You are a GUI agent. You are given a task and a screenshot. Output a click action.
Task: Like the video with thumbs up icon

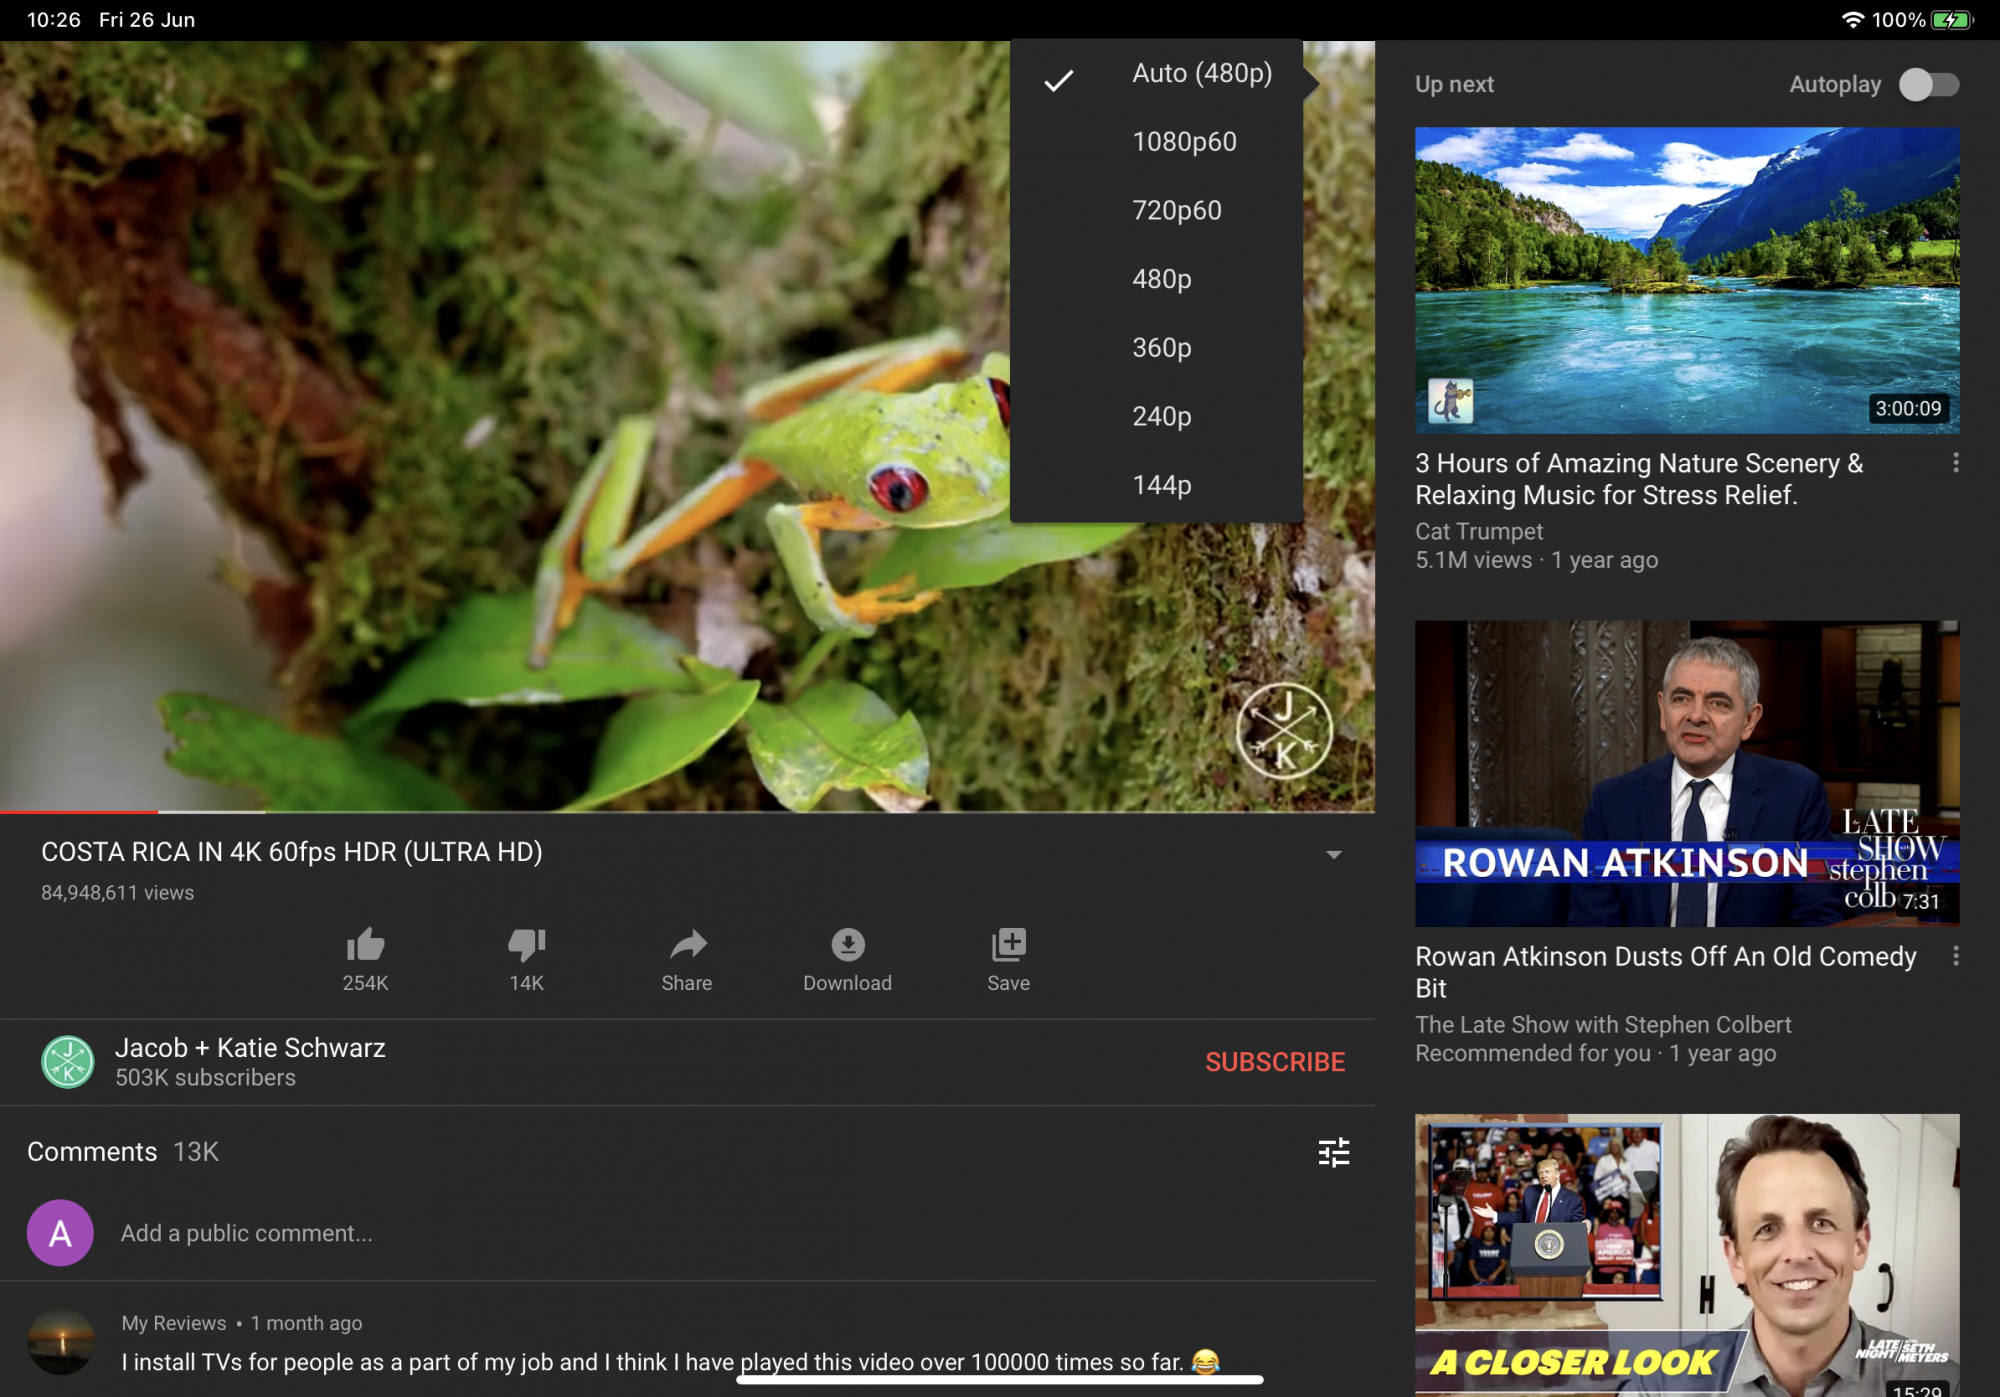[x=365, y=945]
